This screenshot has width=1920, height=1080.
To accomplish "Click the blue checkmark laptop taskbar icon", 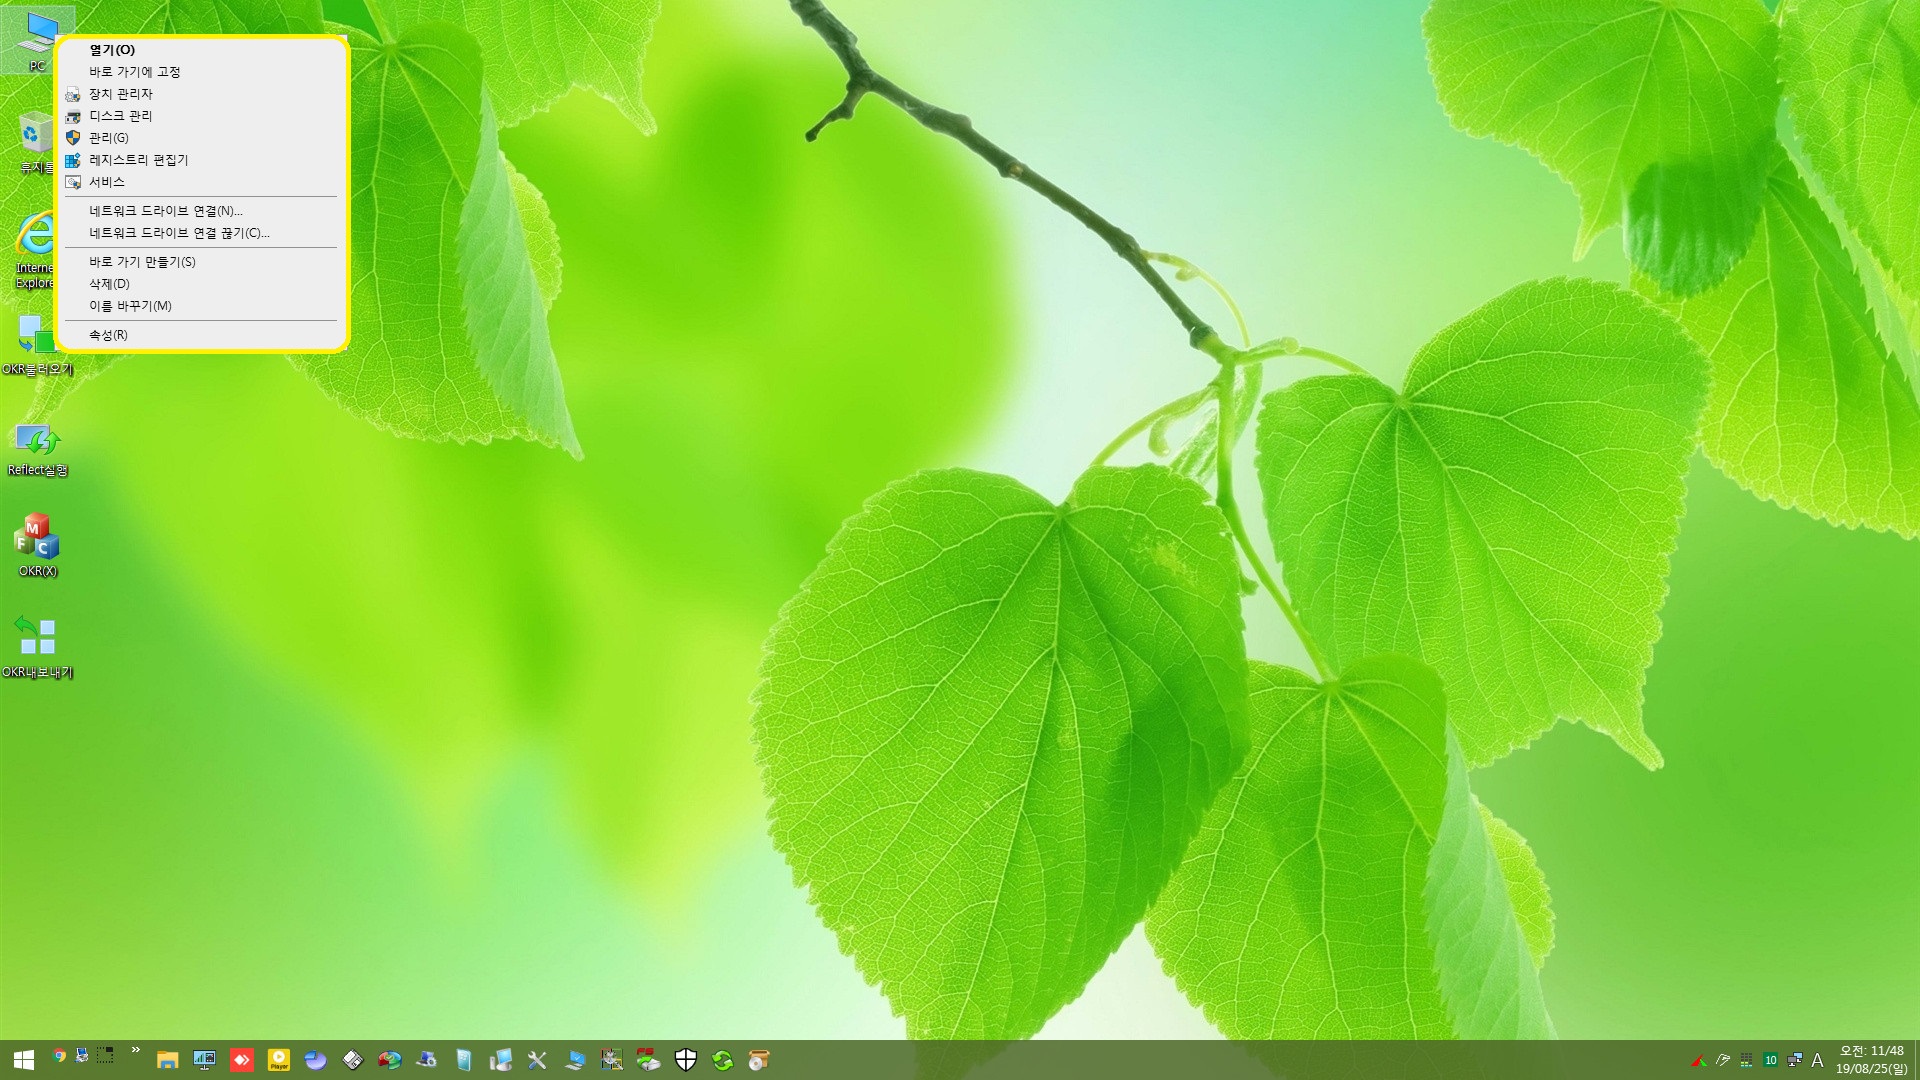I will pos(574,1060).
